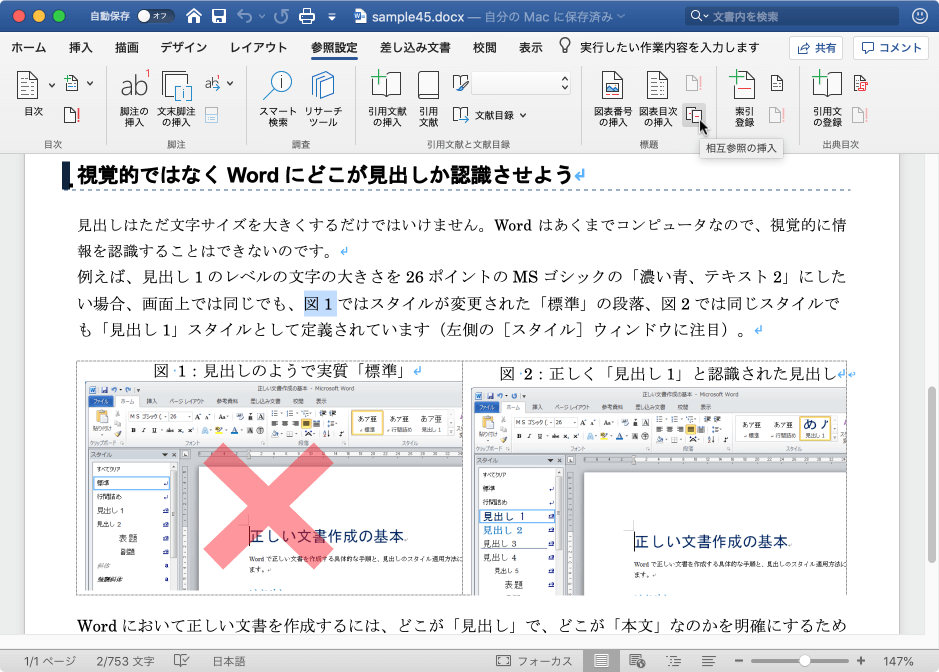Viewport: 939px width, 672px height.
Task: Expand the Table of Contents dropdown arrow
Action: coord(52,85)
